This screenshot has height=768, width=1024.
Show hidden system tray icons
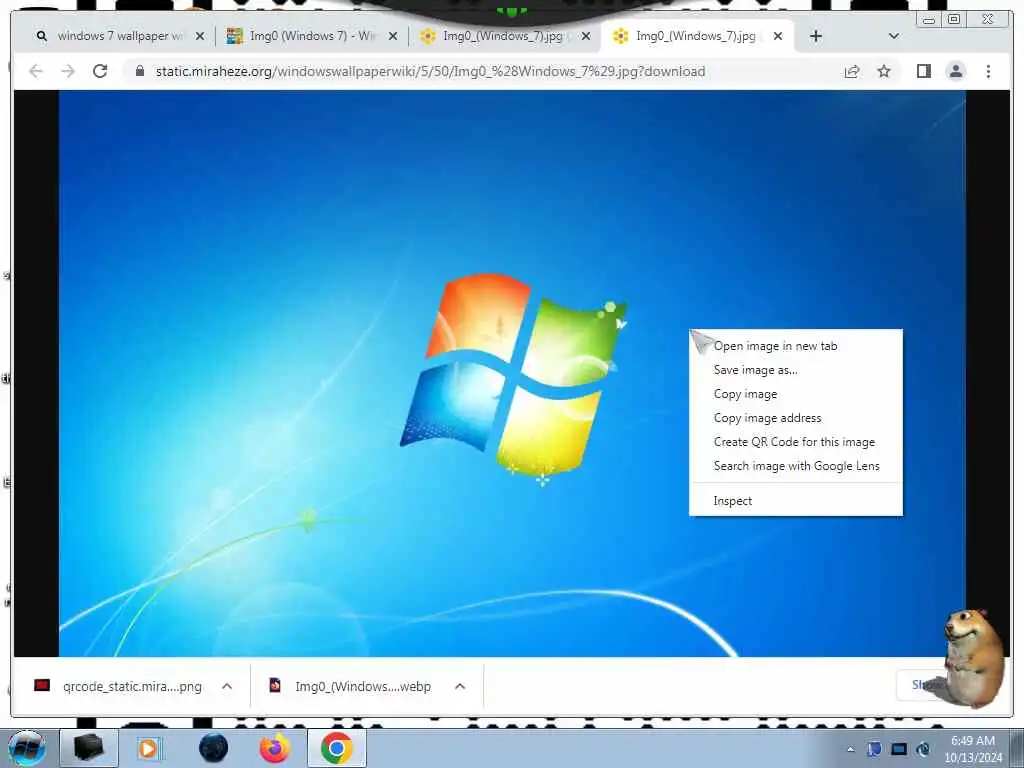(850, 749)
